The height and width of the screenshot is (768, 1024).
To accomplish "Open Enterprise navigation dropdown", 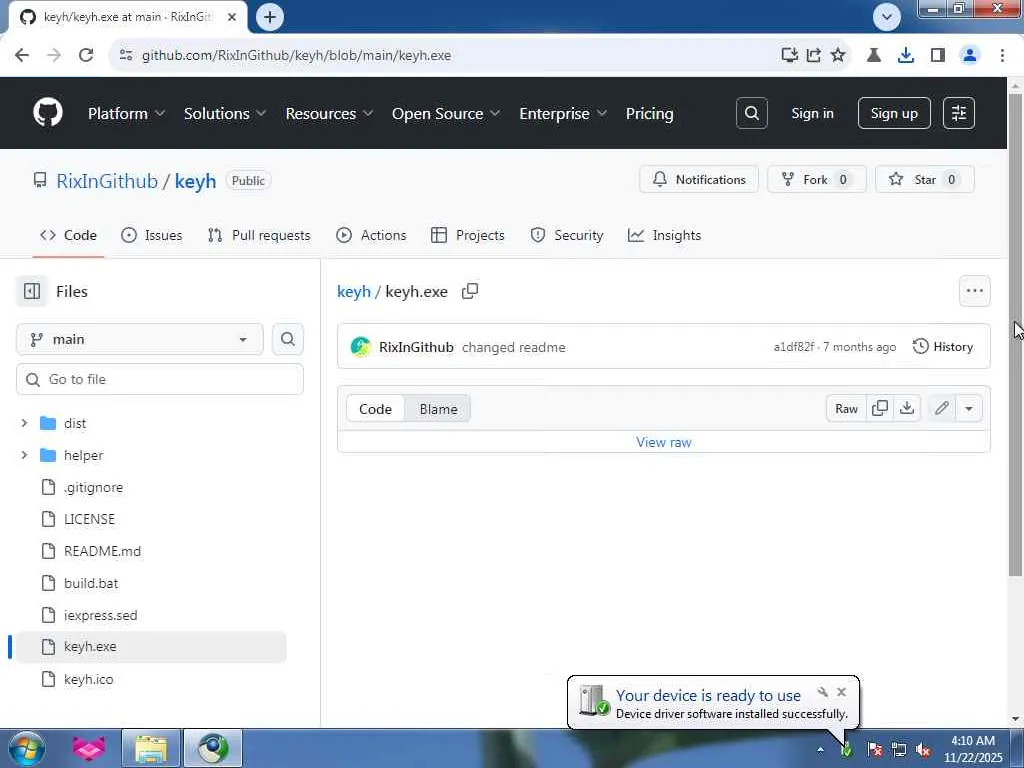I will pos(563,114).
